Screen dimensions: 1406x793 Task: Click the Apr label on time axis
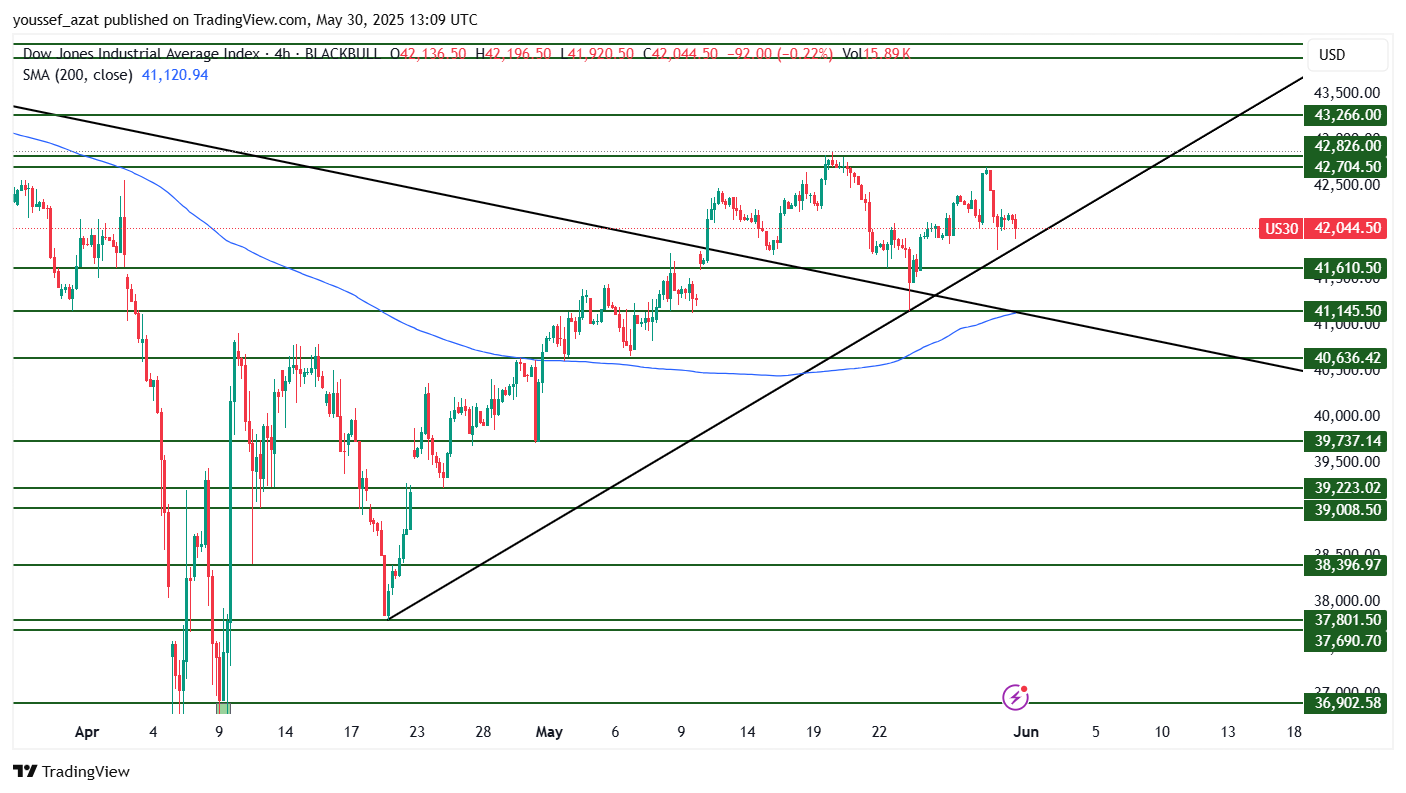87,732
